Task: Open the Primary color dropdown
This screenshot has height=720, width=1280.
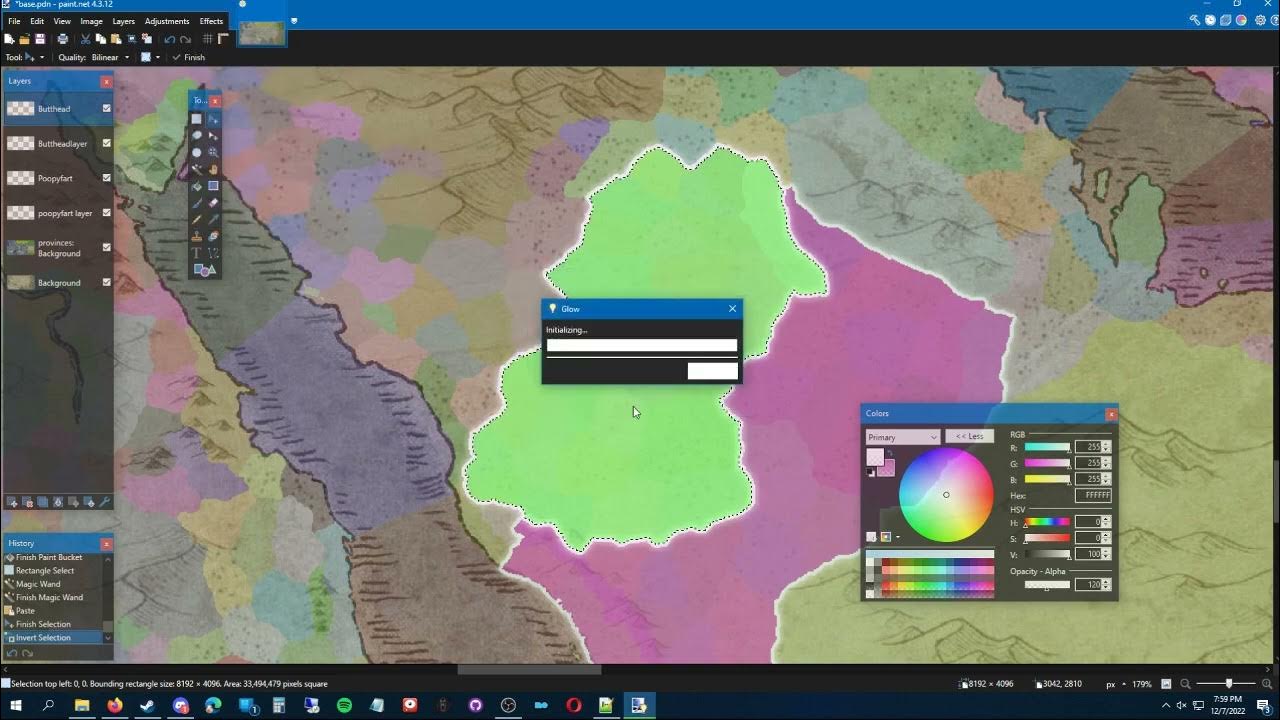Action: coord(903,437)
